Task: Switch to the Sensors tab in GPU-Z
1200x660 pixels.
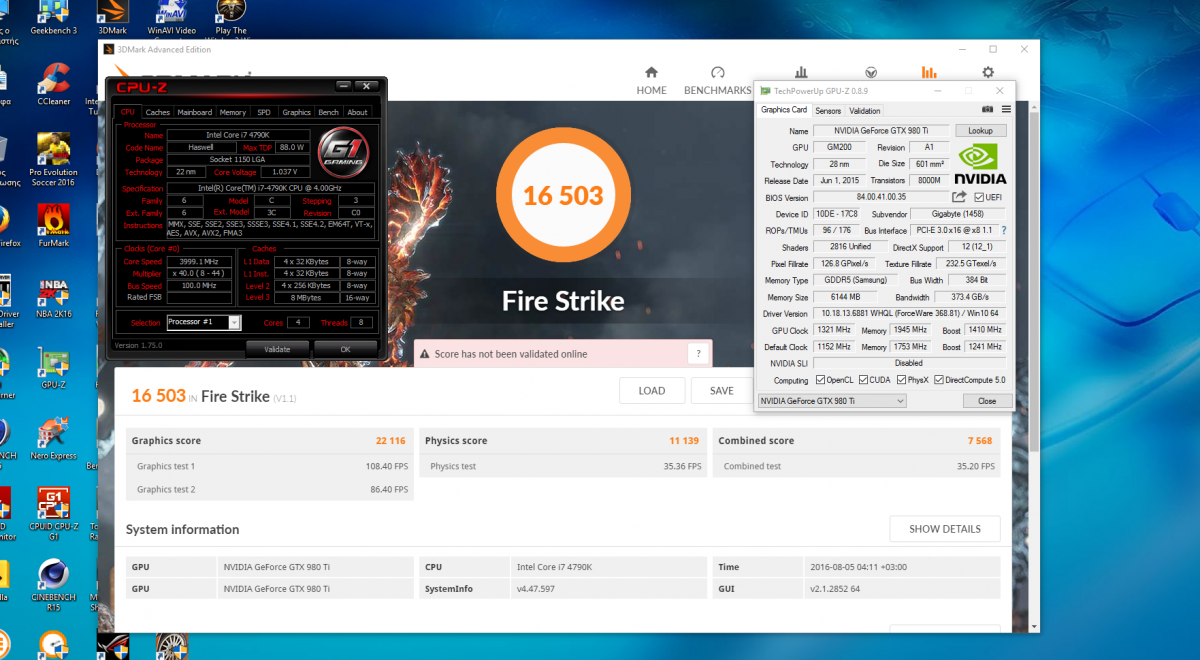Action: click(x=828, y=111)
